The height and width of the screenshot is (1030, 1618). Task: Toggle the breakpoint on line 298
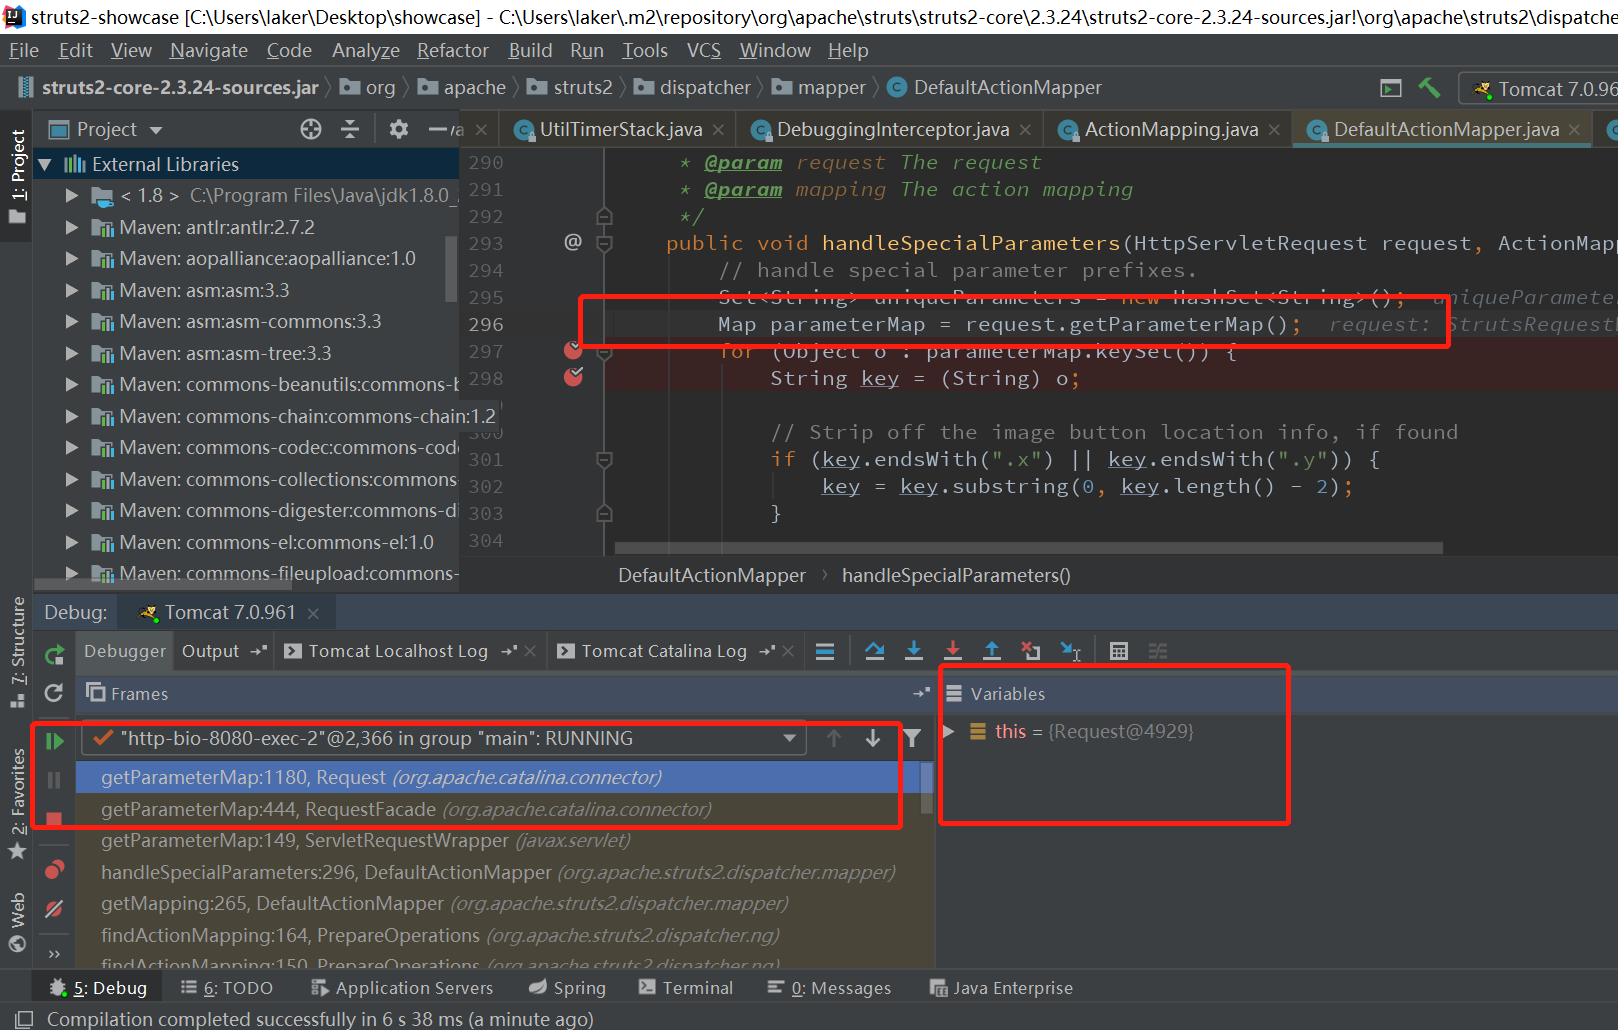(573, 377)
